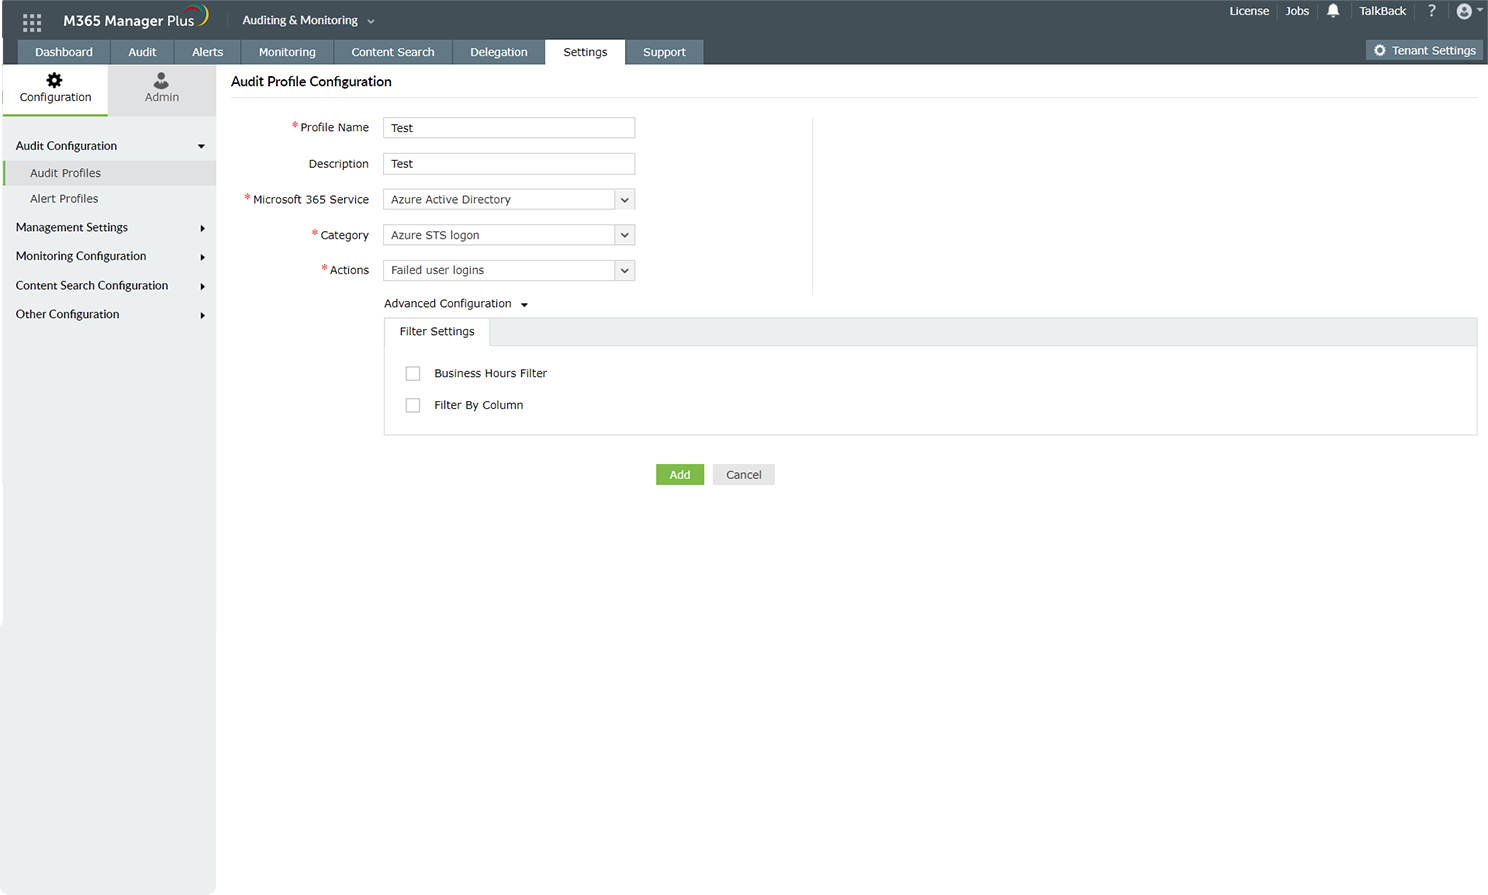
Task: Collapse the Audit Configuration menu
Action: pyautogui.click(x=108, y=146)
